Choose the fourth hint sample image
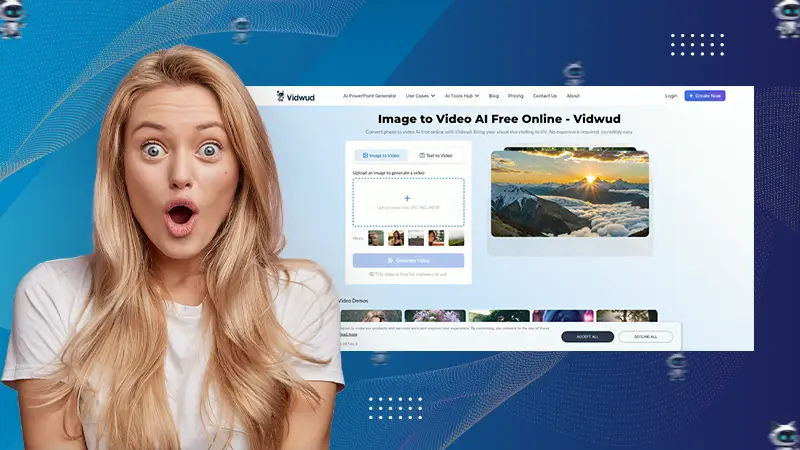The image size is (800, 450). click(436, 238)
